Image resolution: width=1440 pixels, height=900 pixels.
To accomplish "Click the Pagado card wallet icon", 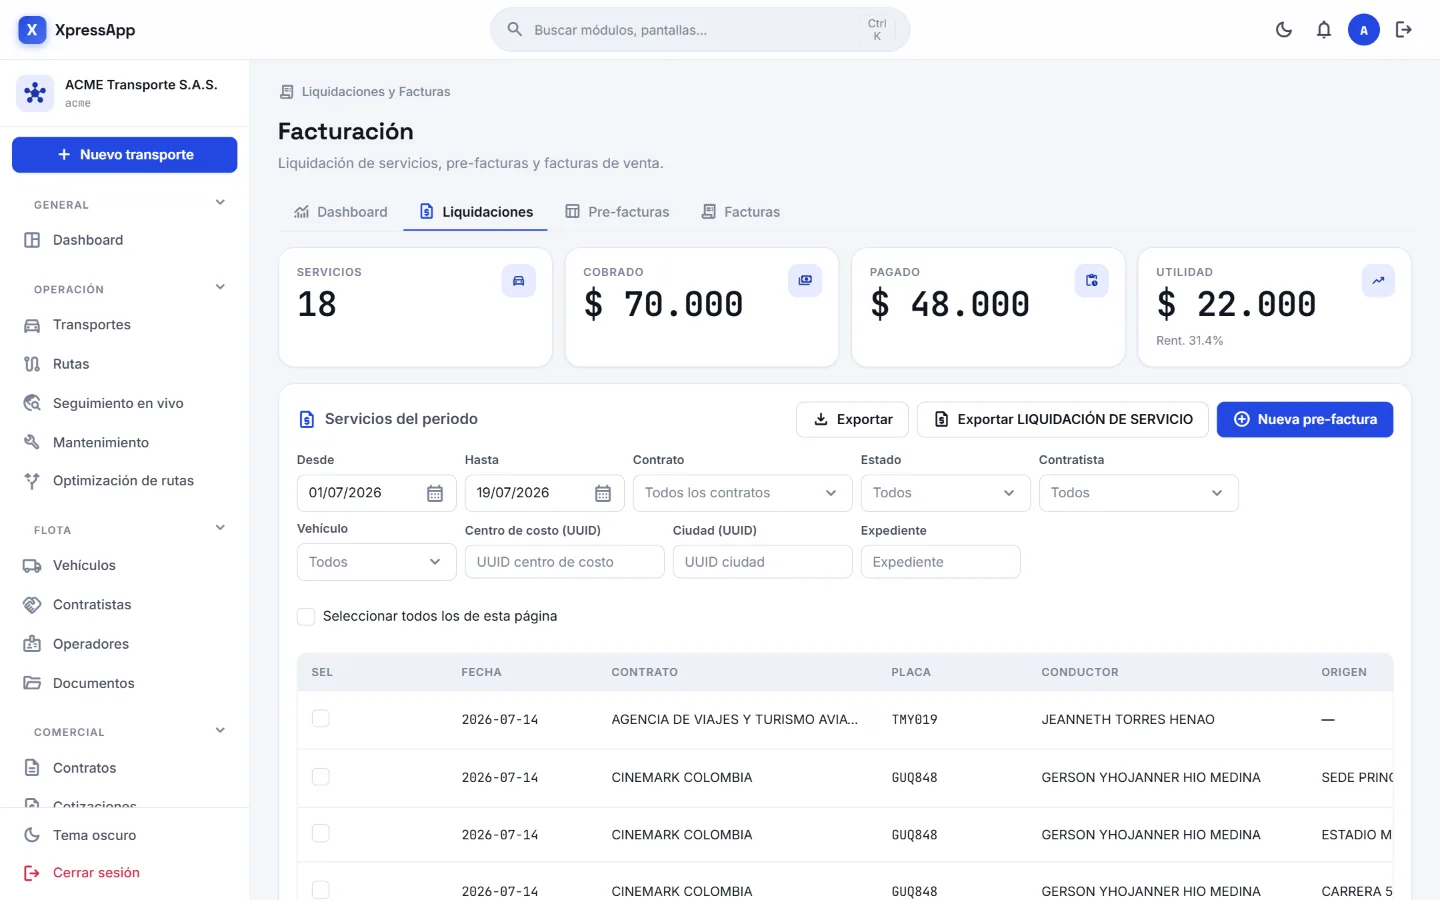I will [1092, 281].
